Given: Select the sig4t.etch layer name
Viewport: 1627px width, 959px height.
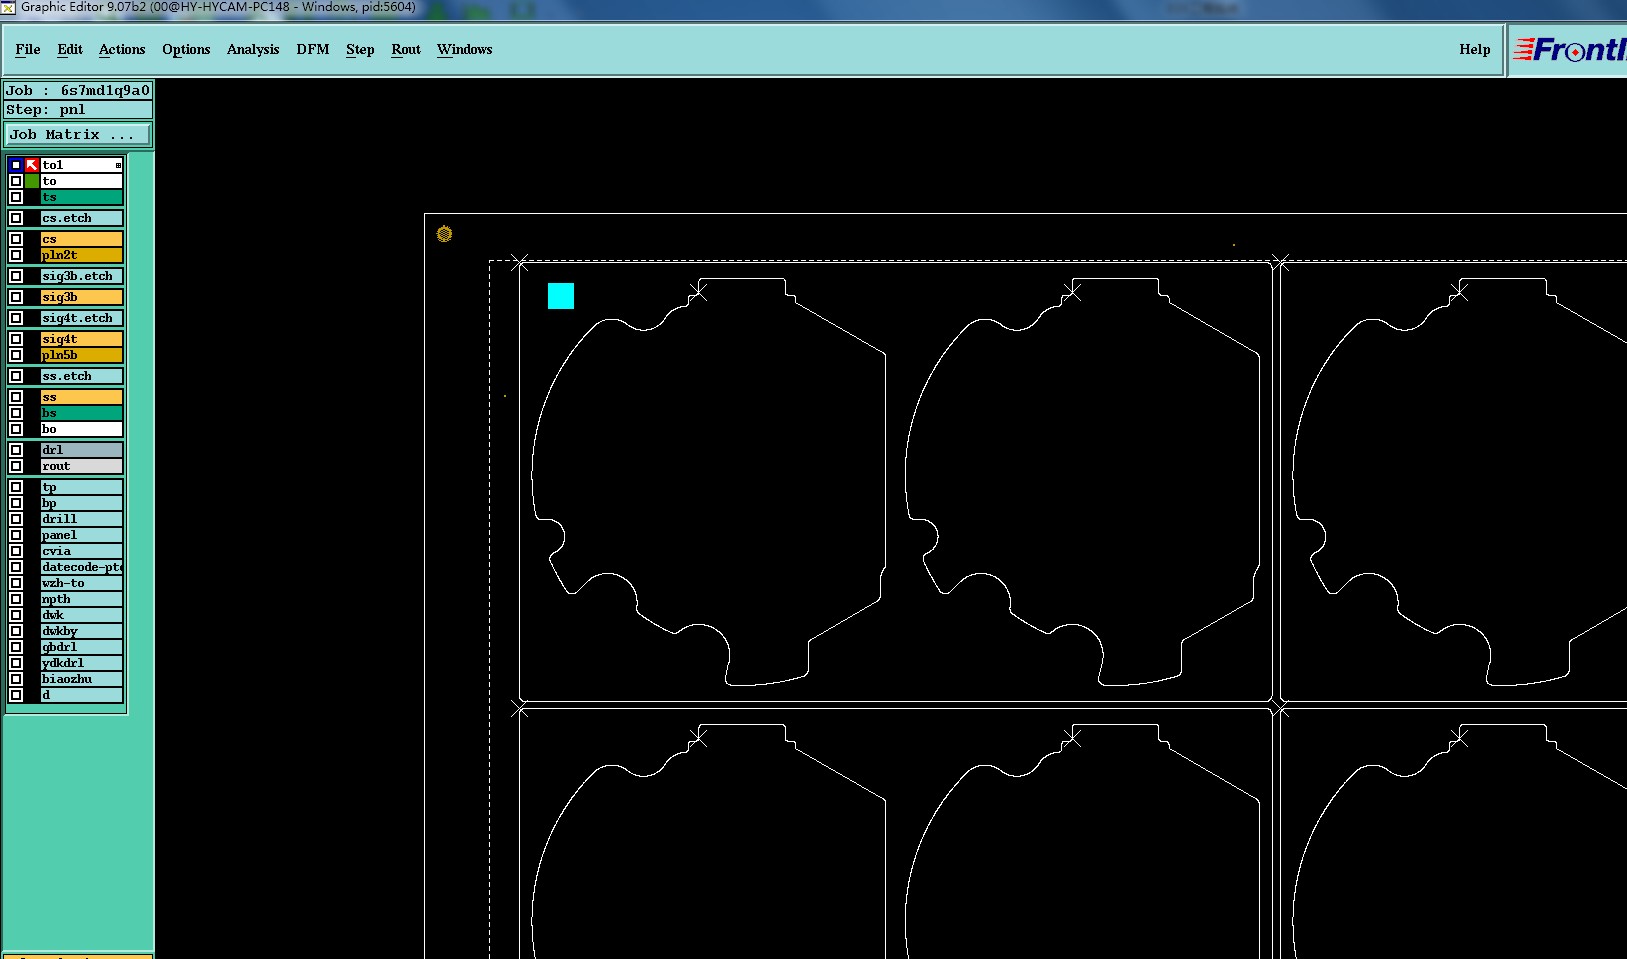Looking at the screenshot, I should 82,318.
